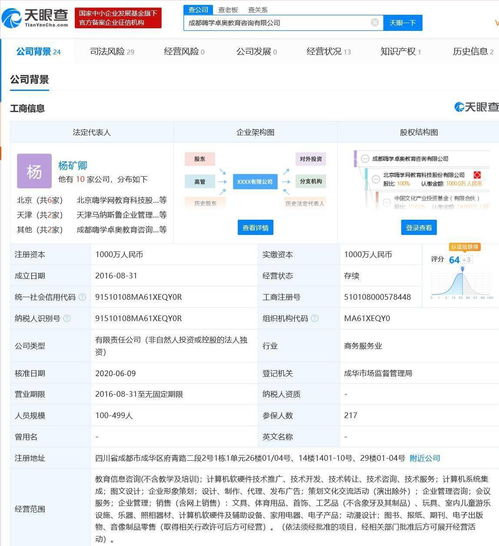This screenshot has height=546, width=499.
Task: Open the 历史信息 tab
Action: pos(473,52)
